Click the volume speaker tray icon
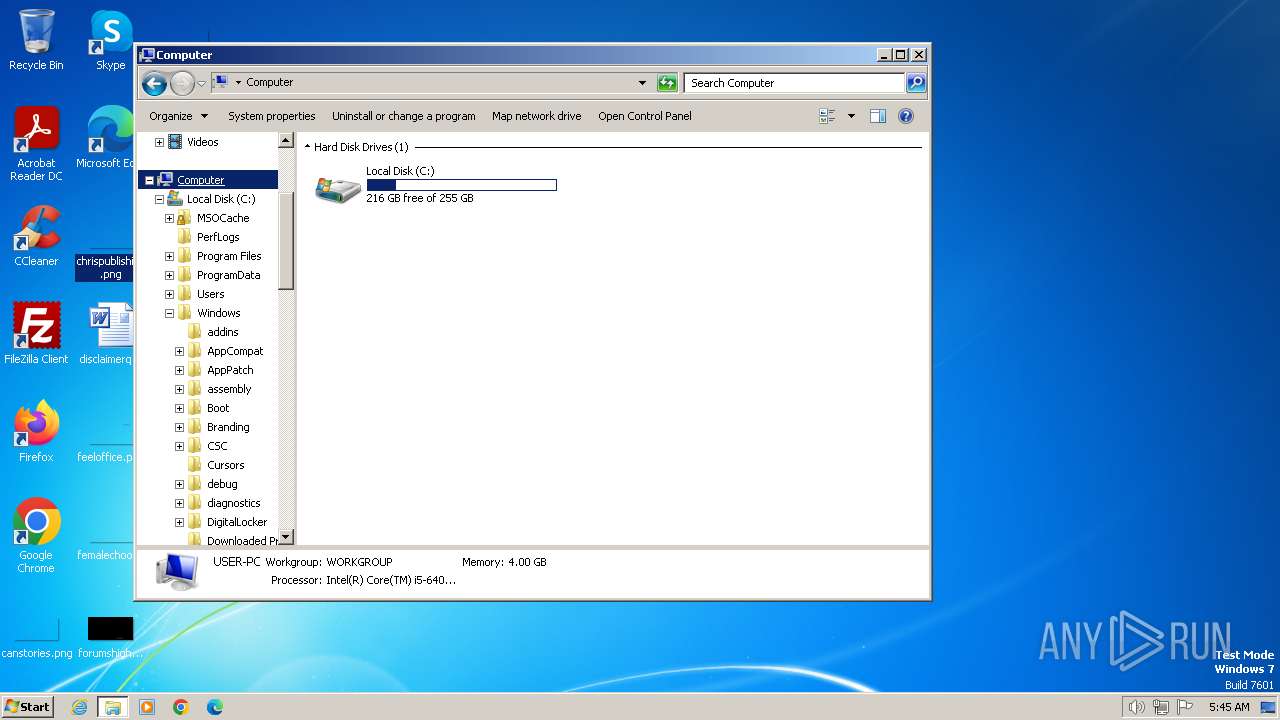1280x720 pixels. (x=1136, y=707)
